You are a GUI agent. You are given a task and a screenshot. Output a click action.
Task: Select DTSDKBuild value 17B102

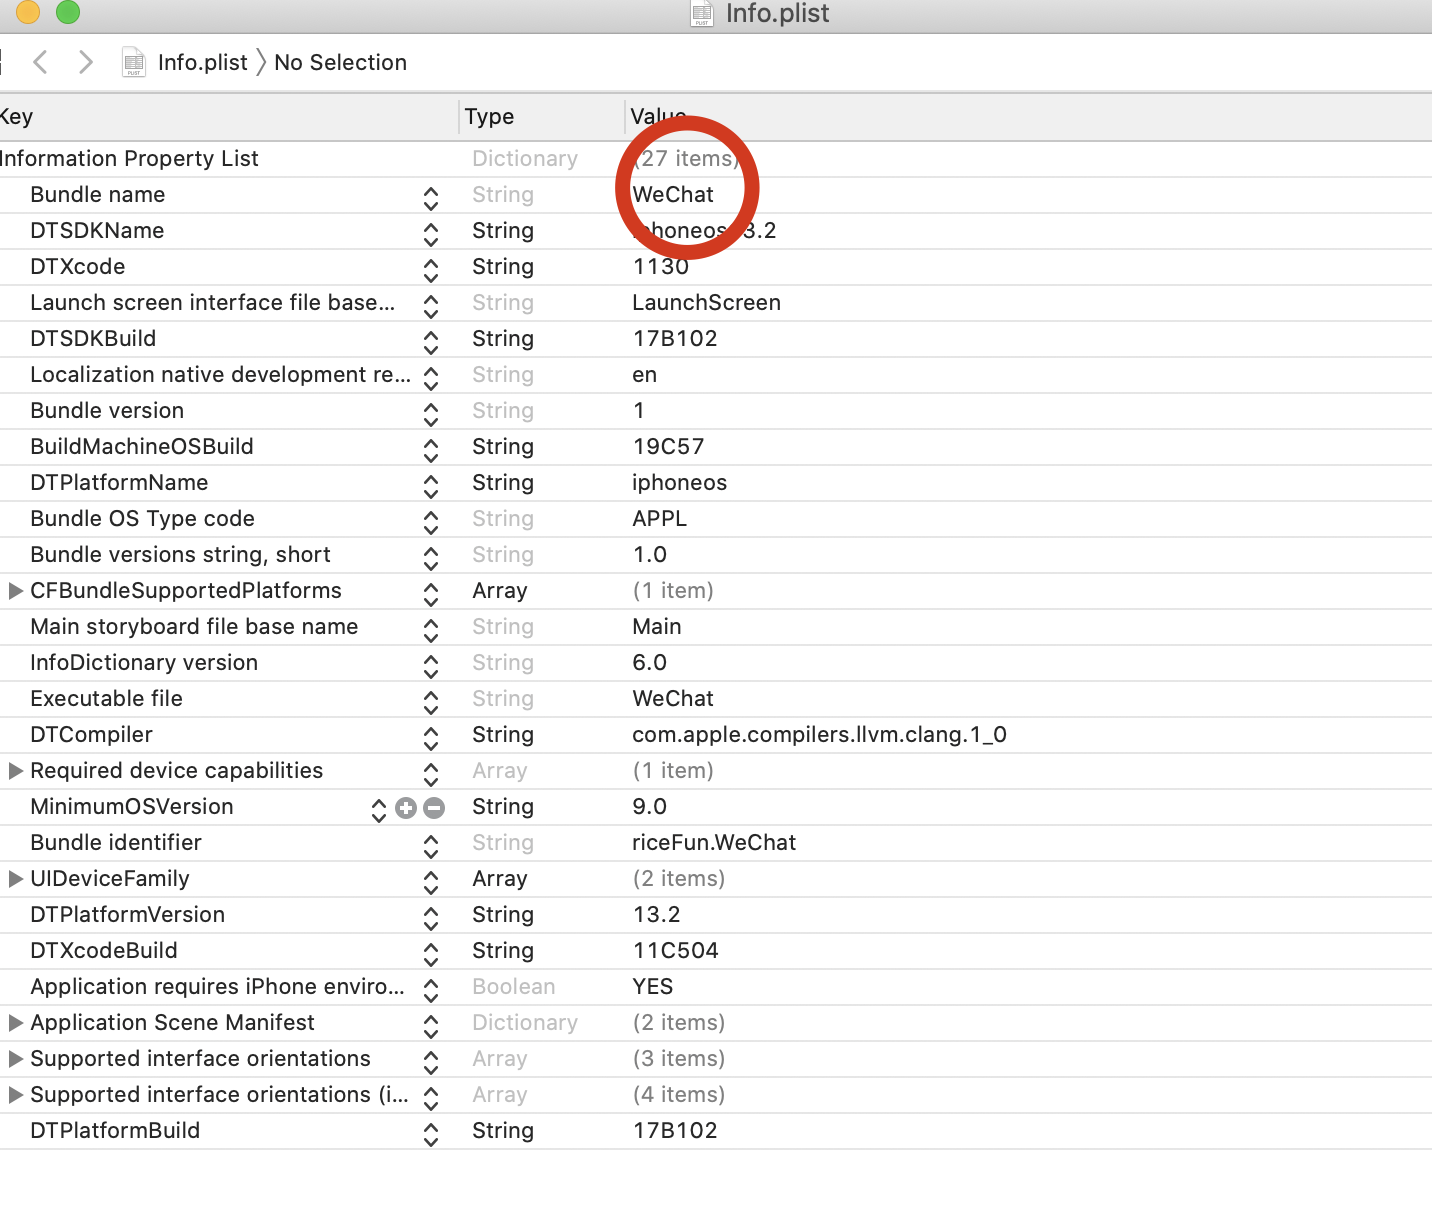pos(675,339)
